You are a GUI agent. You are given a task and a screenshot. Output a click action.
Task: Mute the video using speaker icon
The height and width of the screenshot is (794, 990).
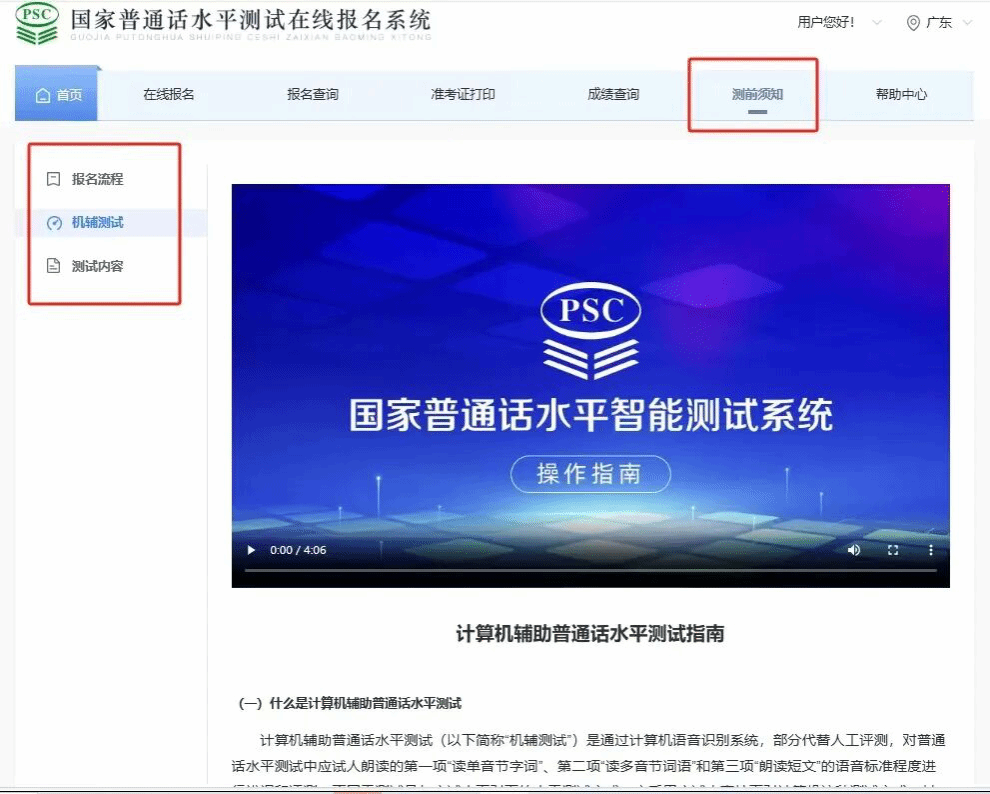point(854,550)
